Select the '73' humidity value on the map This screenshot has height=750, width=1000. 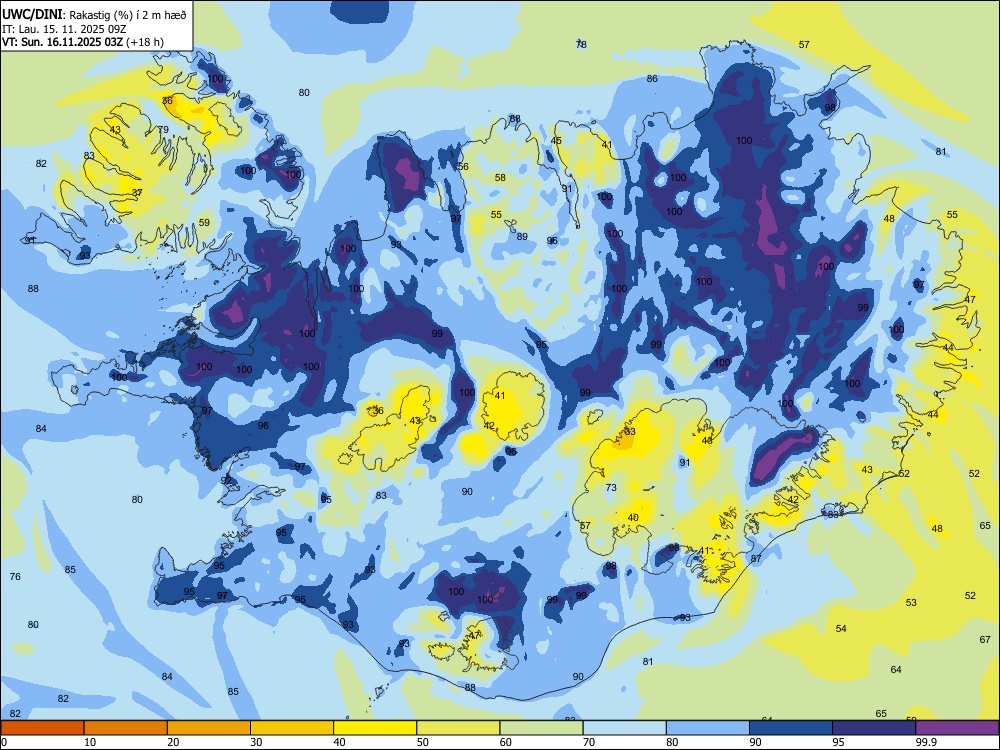[x=611, y=488]
